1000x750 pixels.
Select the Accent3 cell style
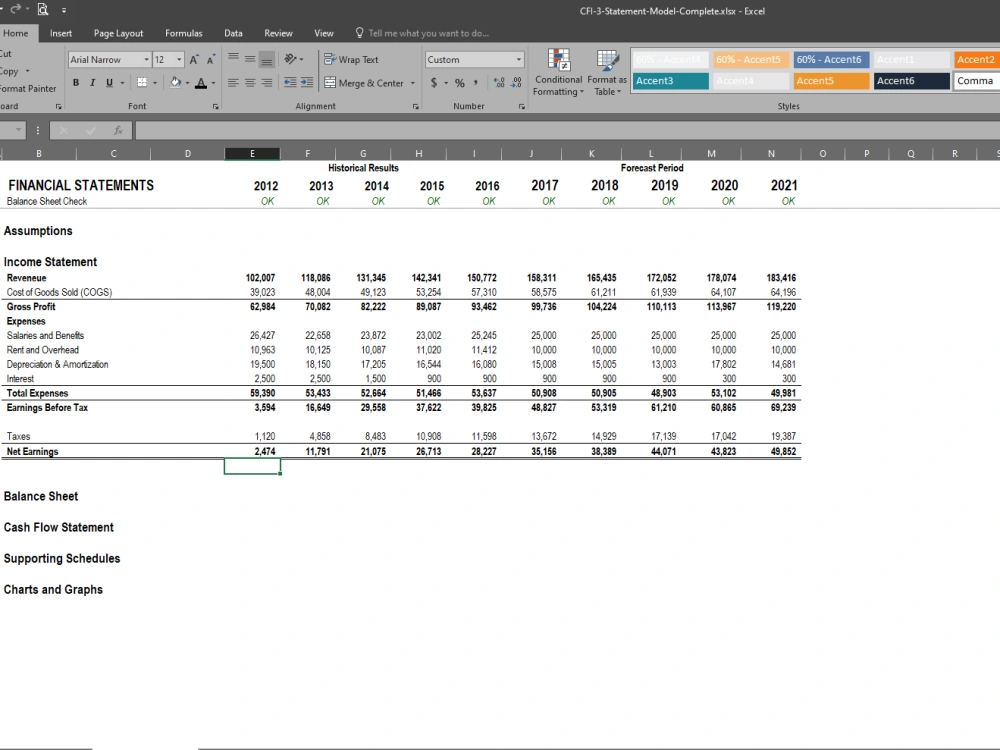(x=670, y=80)
